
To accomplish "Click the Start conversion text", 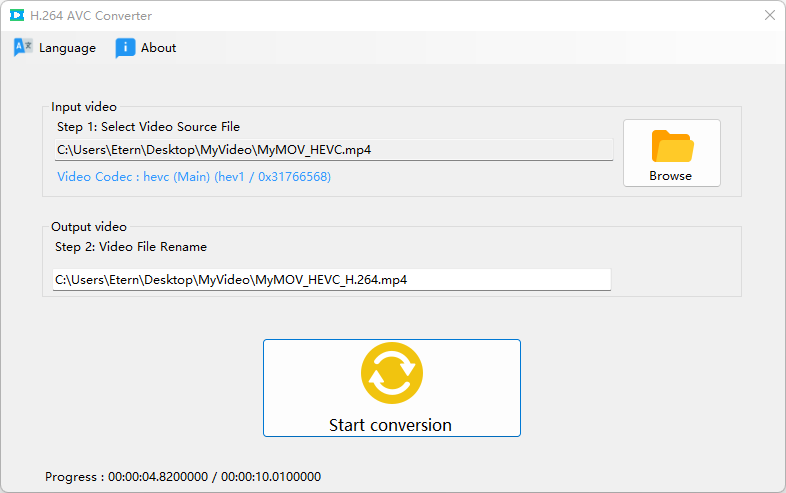I will pyautogui.click(x=390, y=425).
